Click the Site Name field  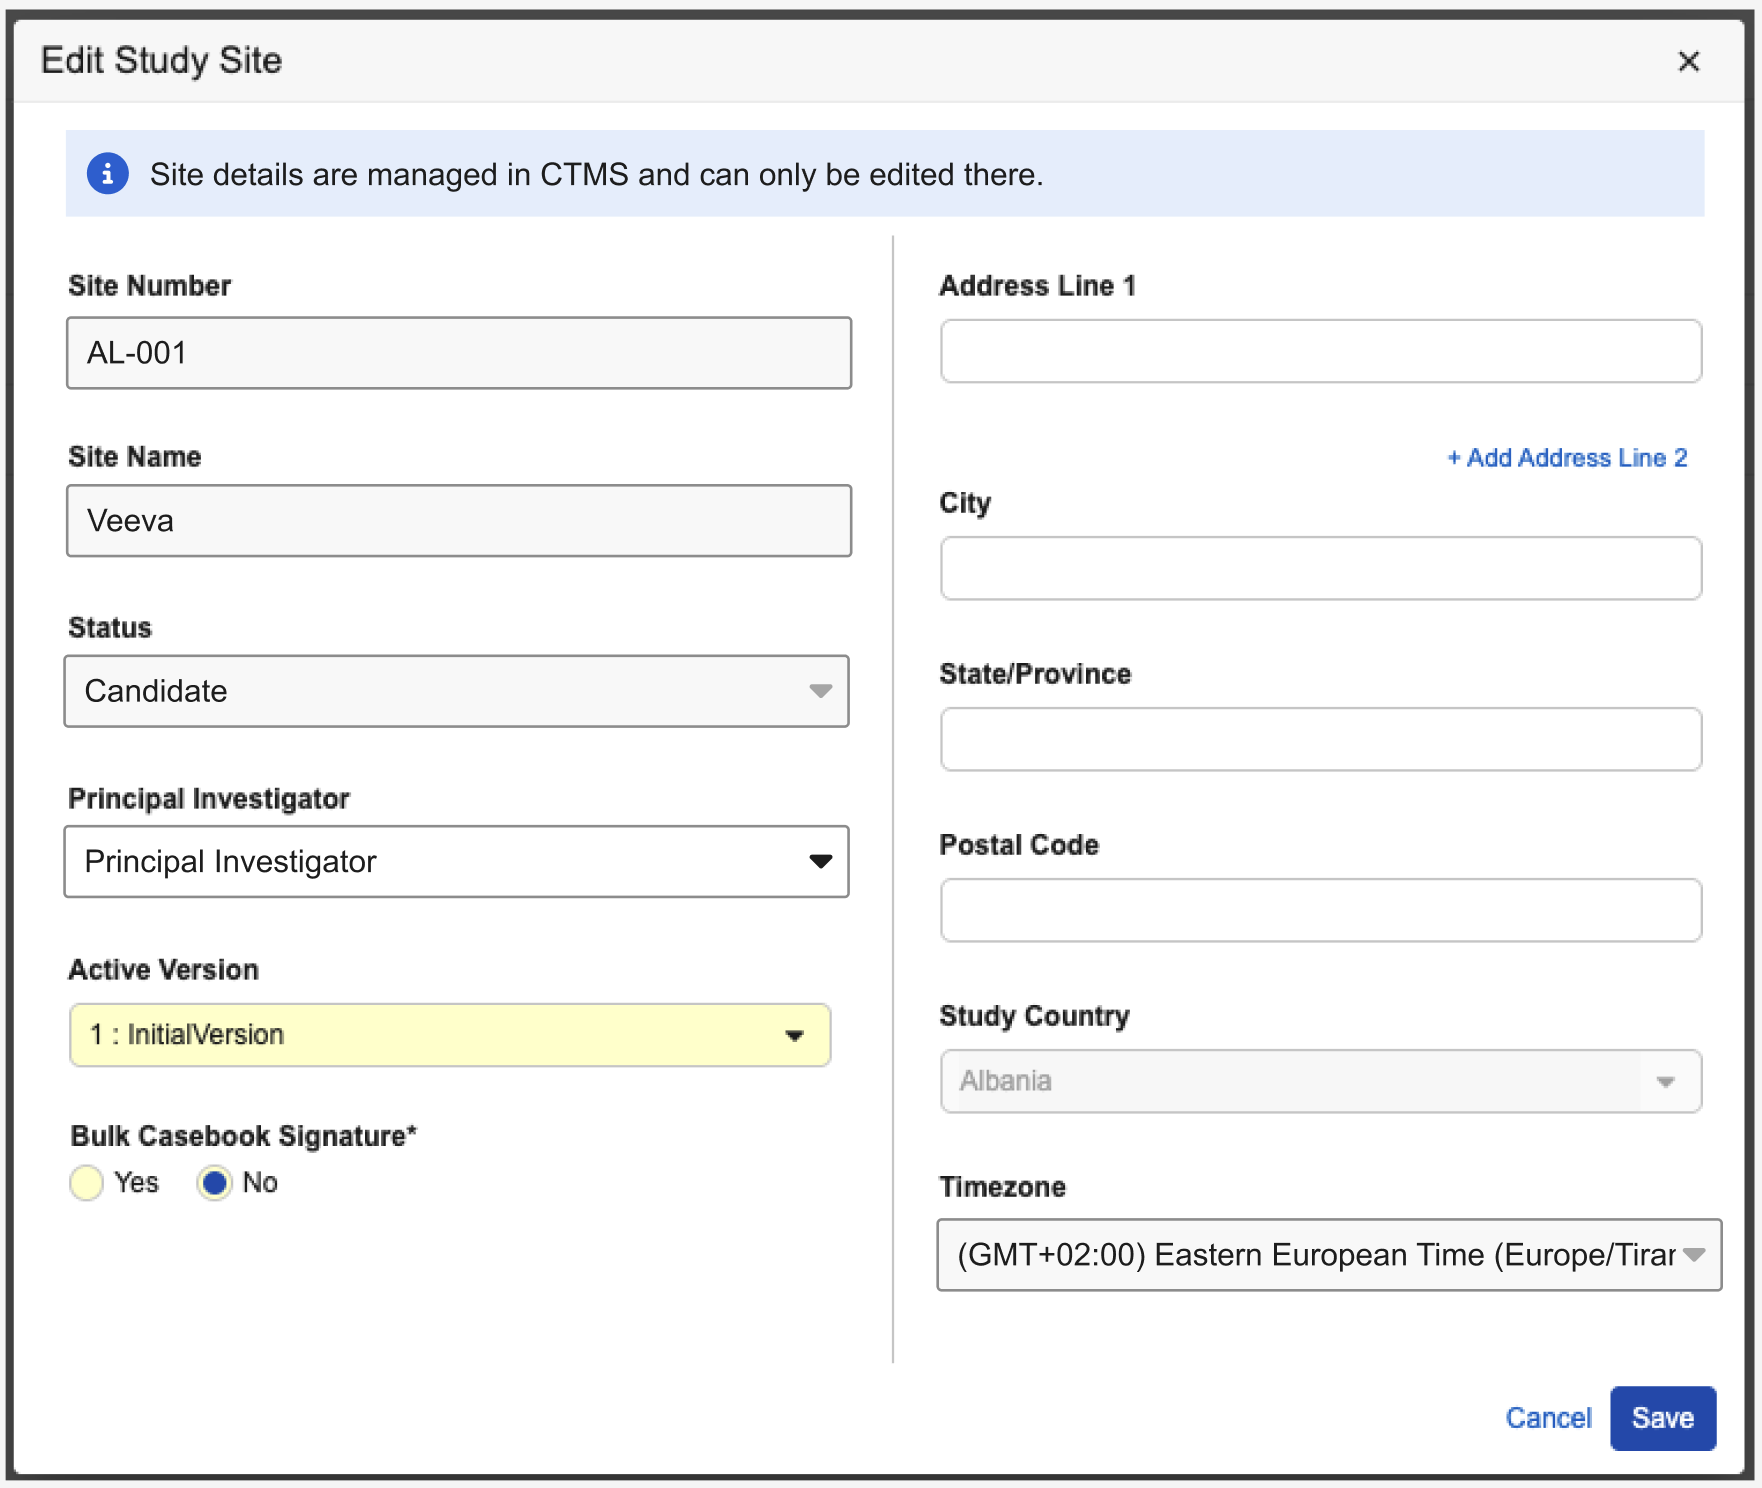459,521
